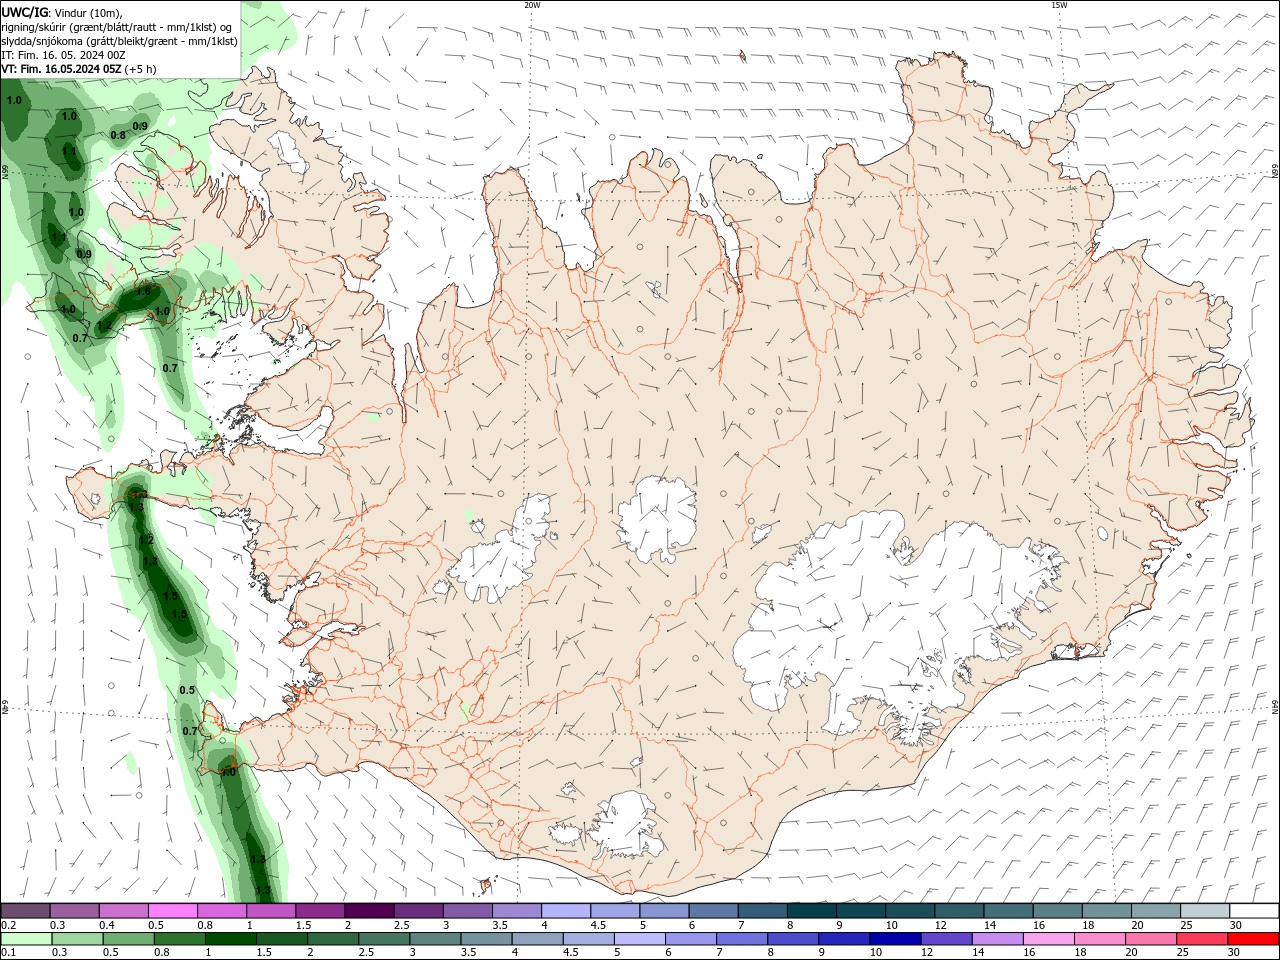Click the 'slydda/snjókoma' legend description line
Viewport: 1280px width, 960px height.
click(x=120, y=41)
